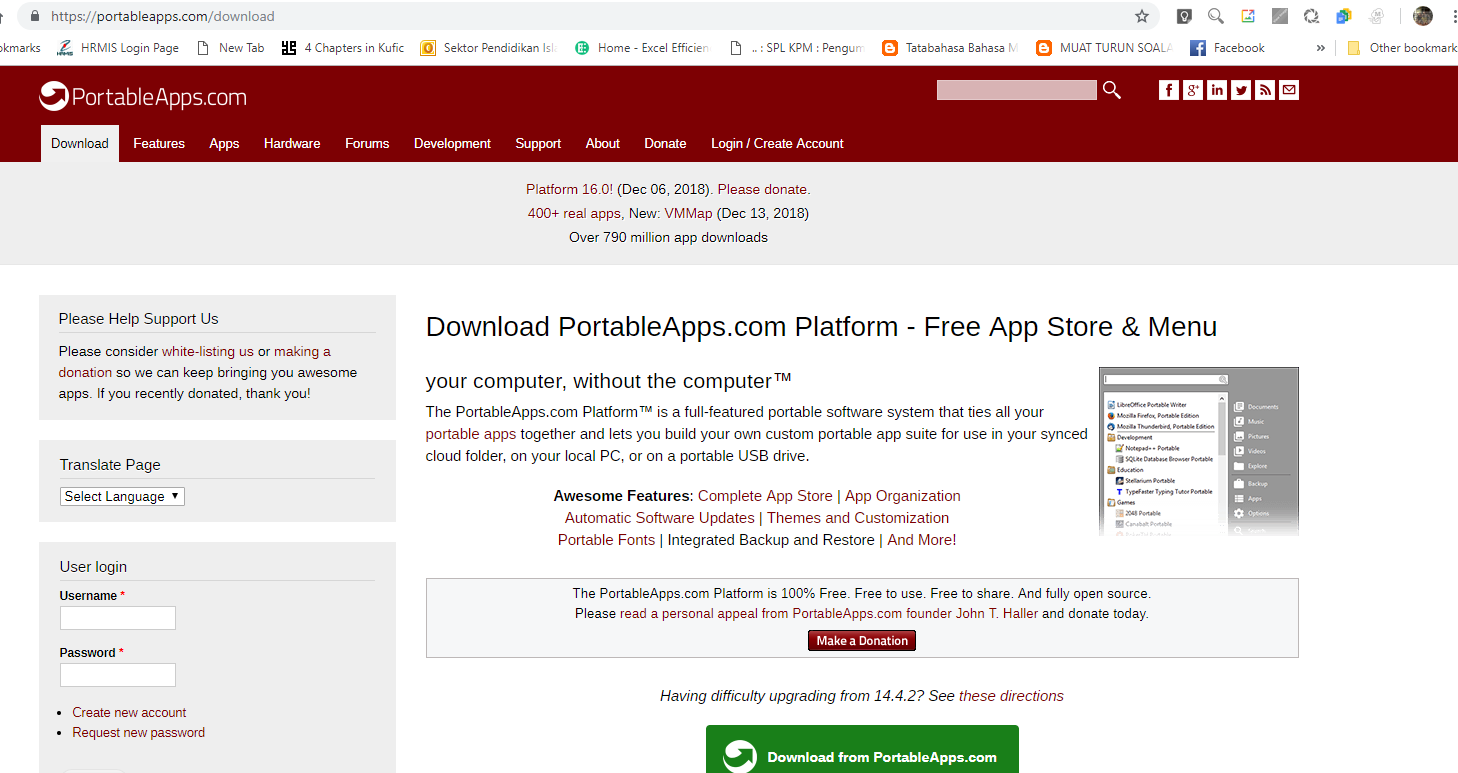Image resolution: width=1458 pixels, height=773 pixels.
Task: Open the Sektor Pendidikan Islam bookmark
Action: point(488,47)
